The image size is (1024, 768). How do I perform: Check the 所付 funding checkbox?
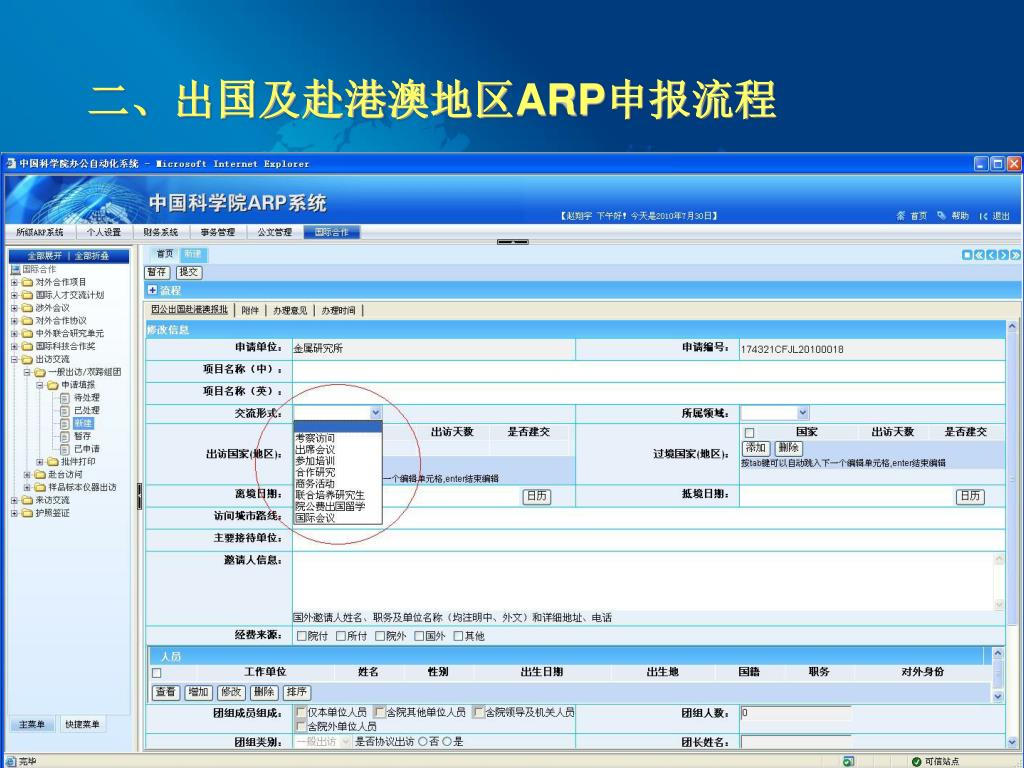[341, 636]
